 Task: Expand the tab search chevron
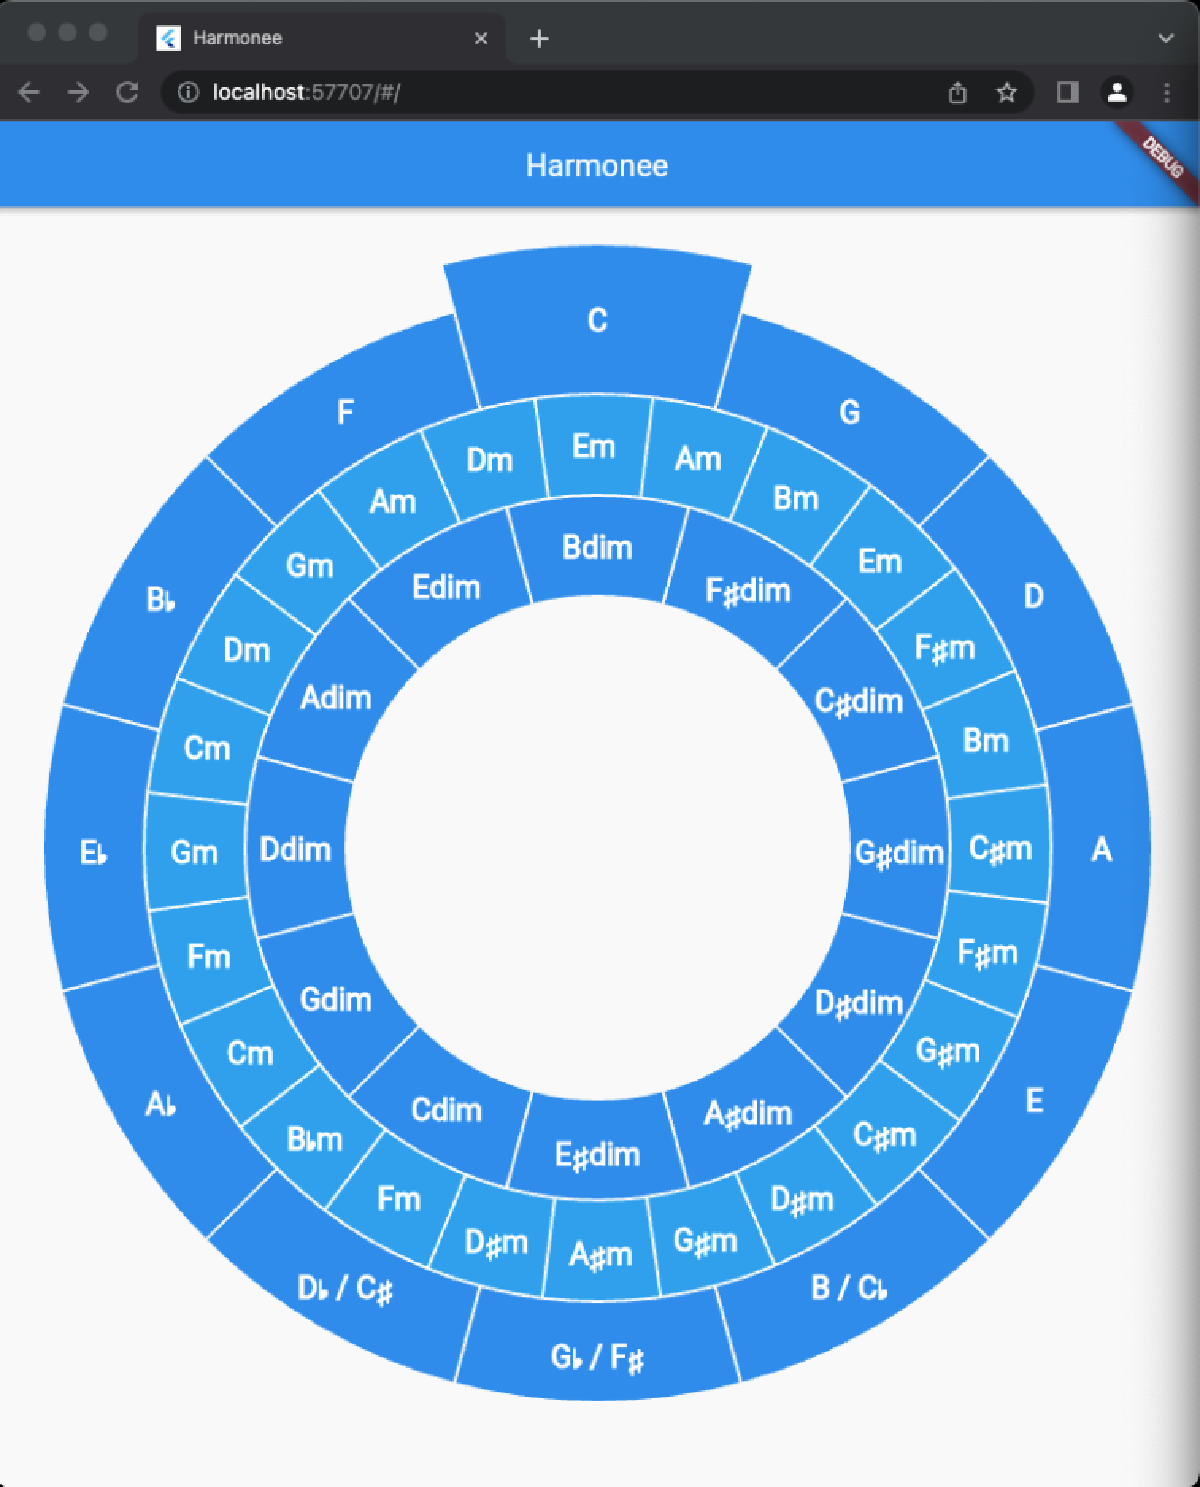pos(1166,38)
